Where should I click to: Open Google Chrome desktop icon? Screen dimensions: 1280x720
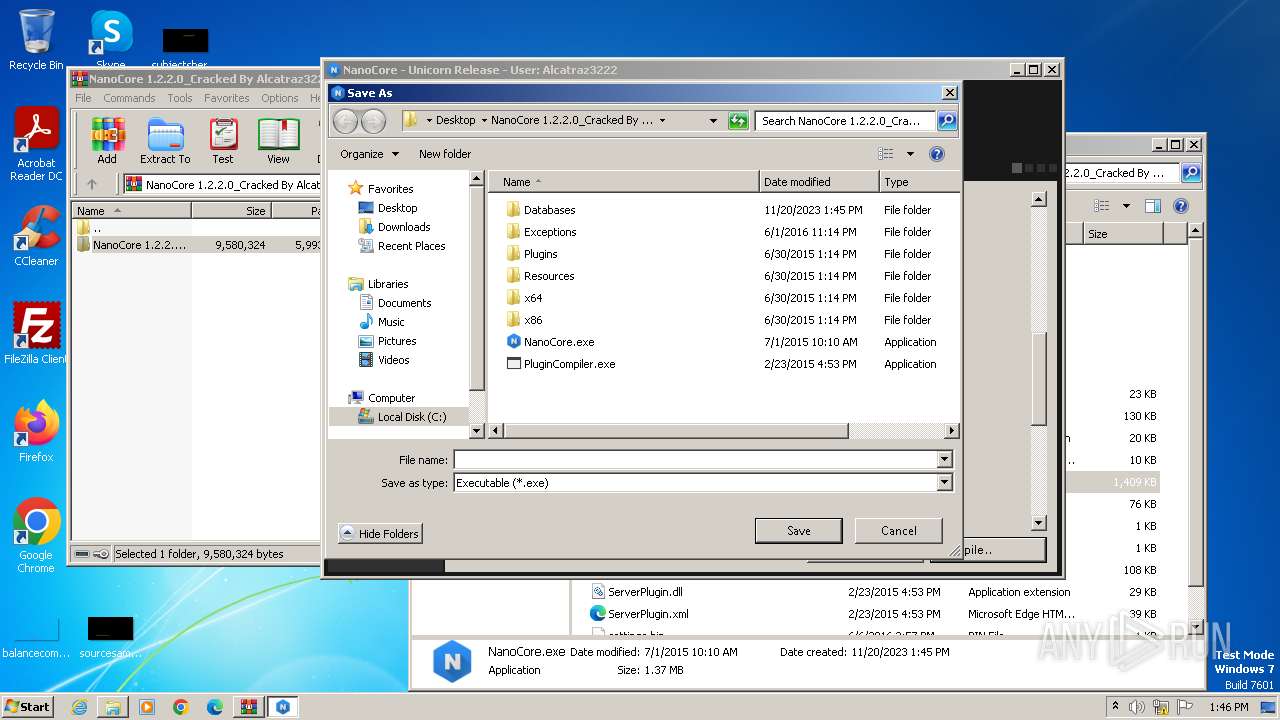click(x=36, y=536)
